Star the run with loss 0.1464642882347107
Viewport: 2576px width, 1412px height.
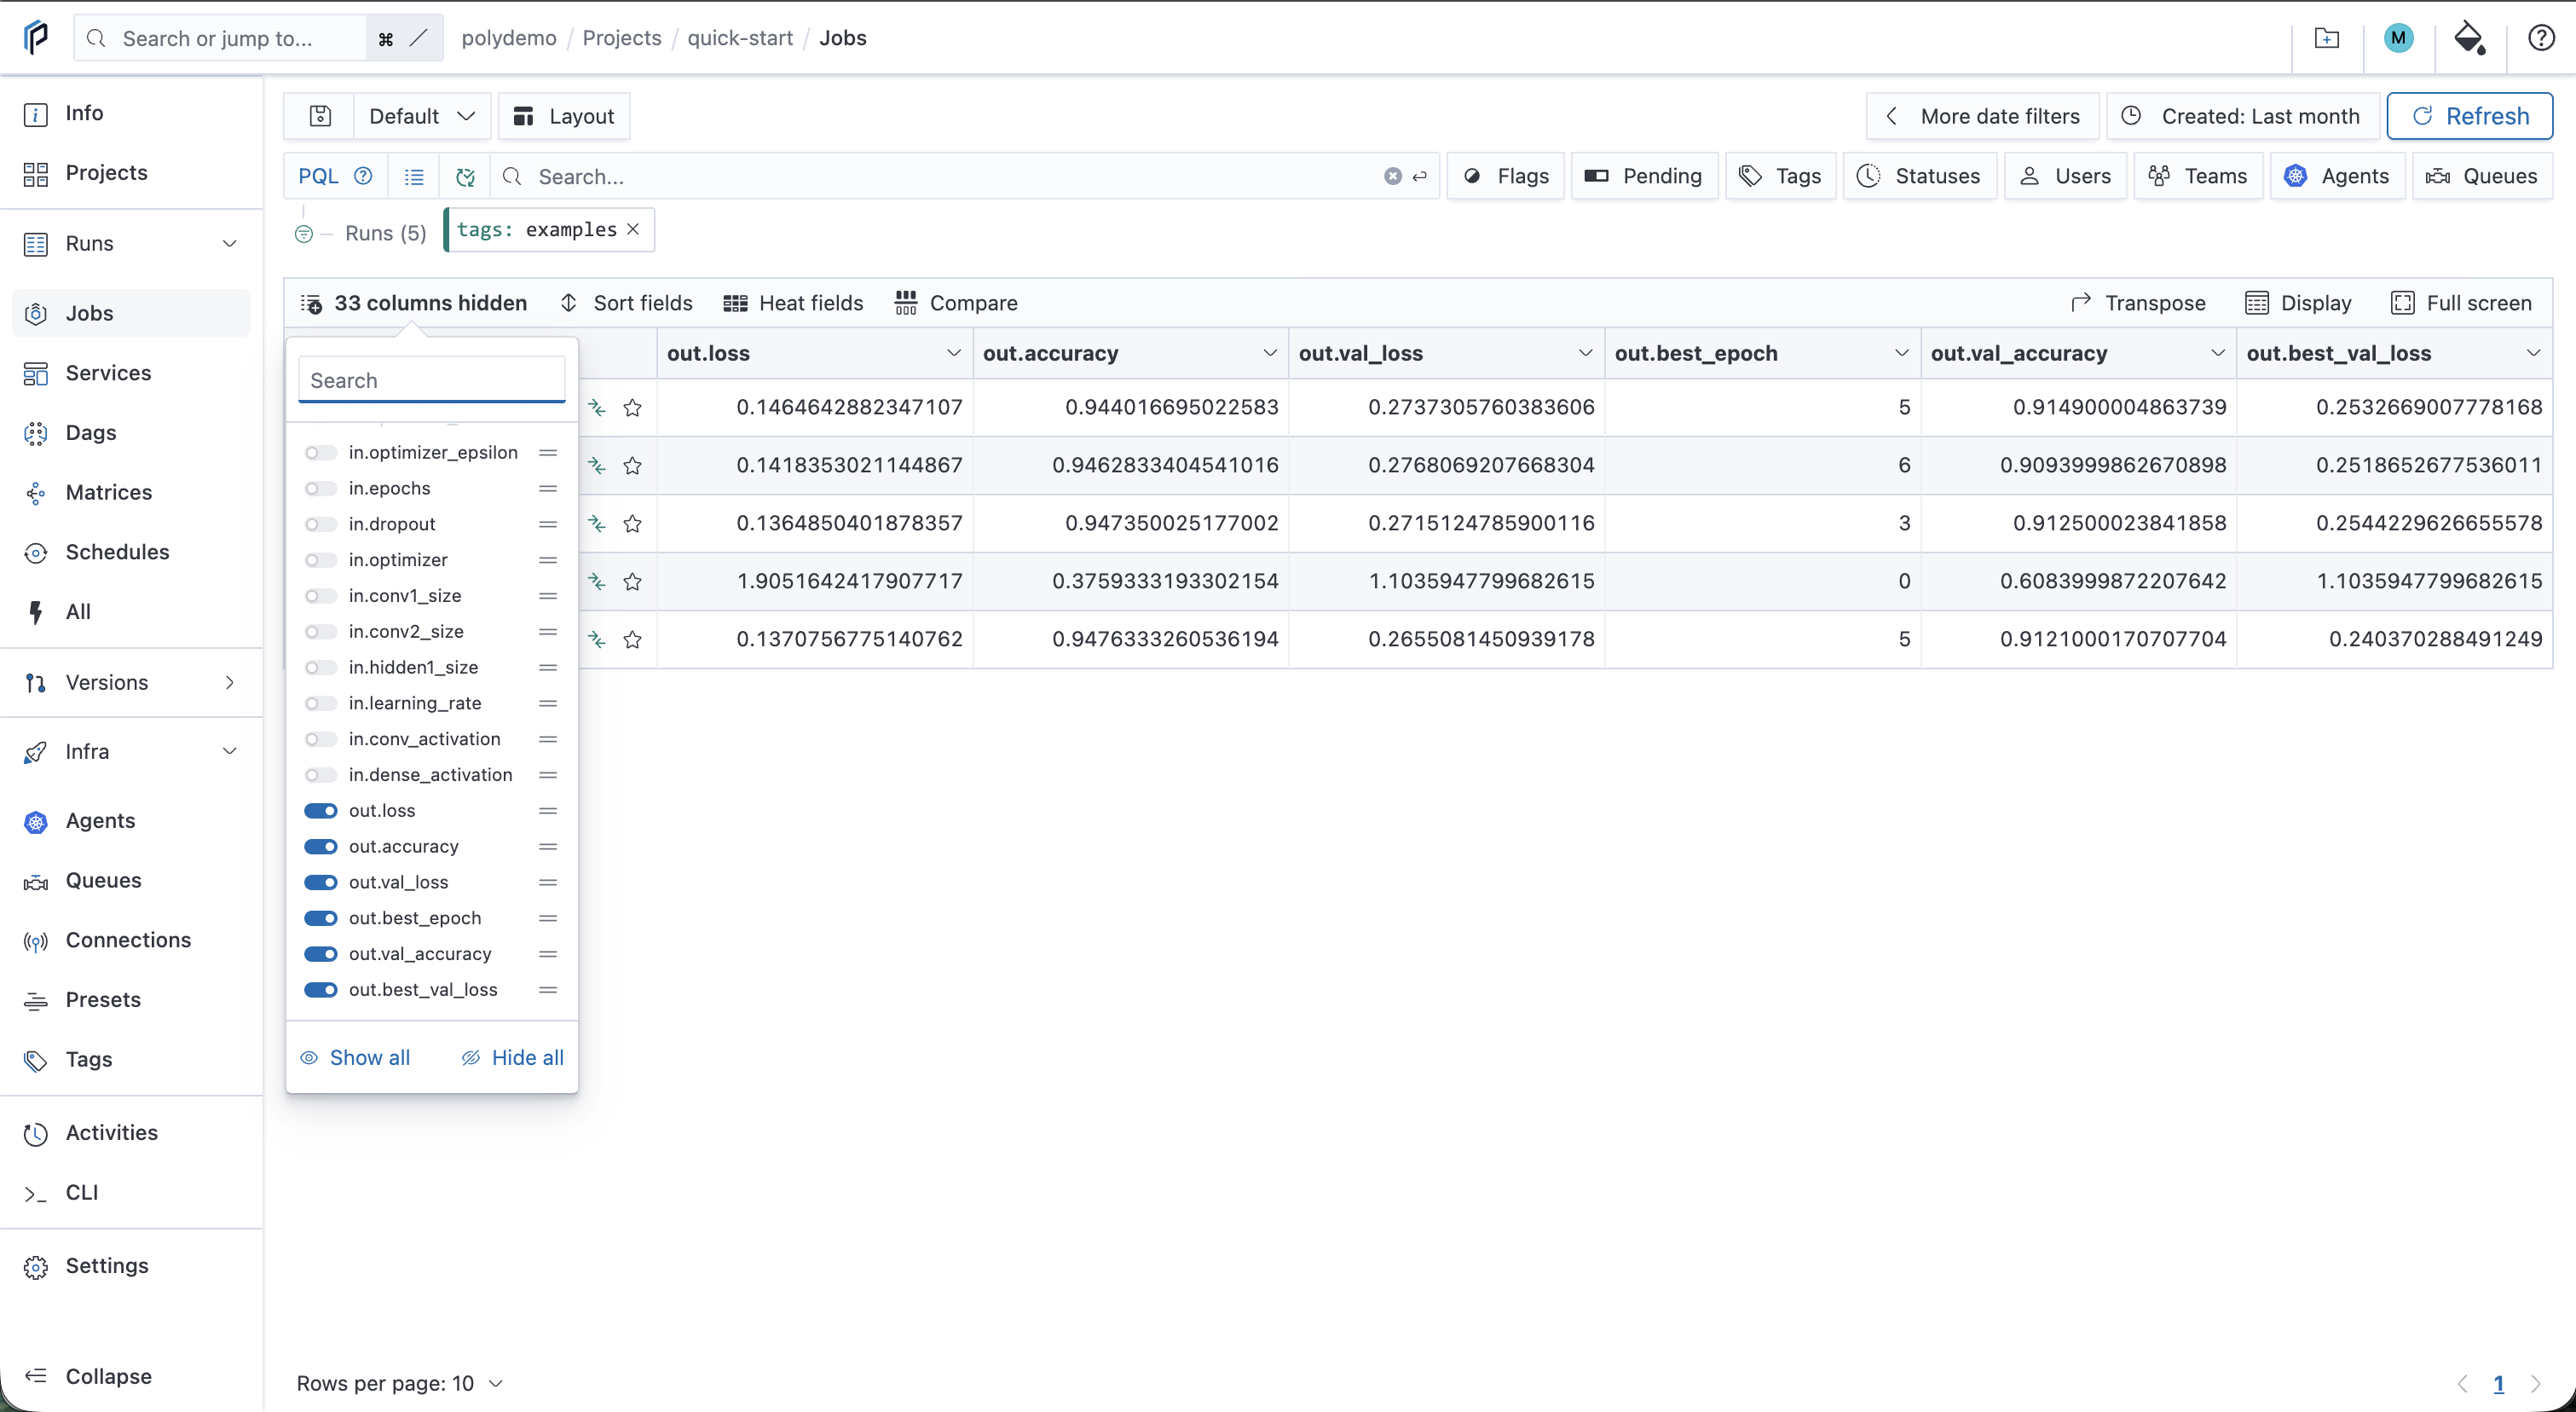[632, 408]
